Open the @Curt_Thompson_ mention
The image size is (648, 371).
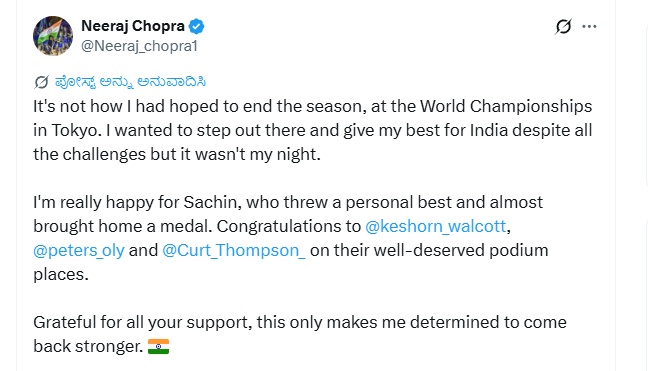(x=234, y=250)
